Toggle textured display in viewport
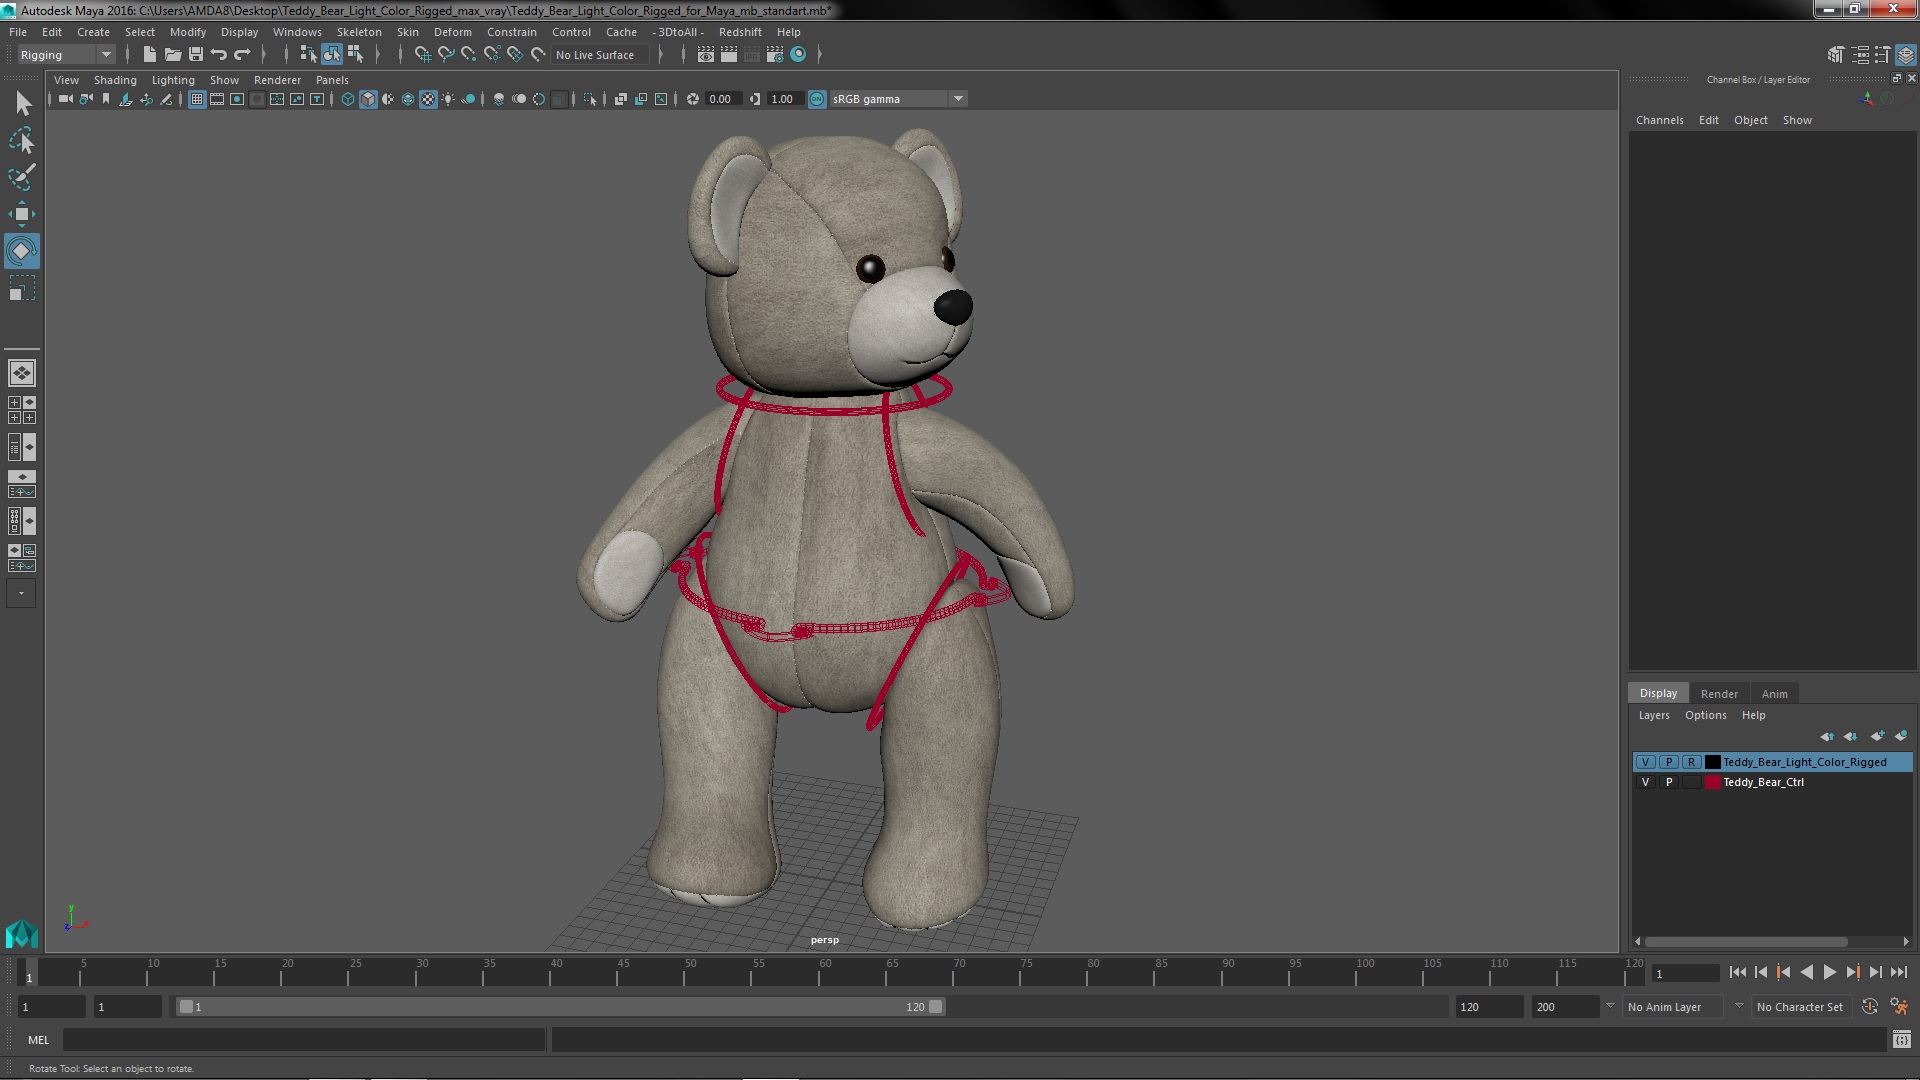 [428, 99]
